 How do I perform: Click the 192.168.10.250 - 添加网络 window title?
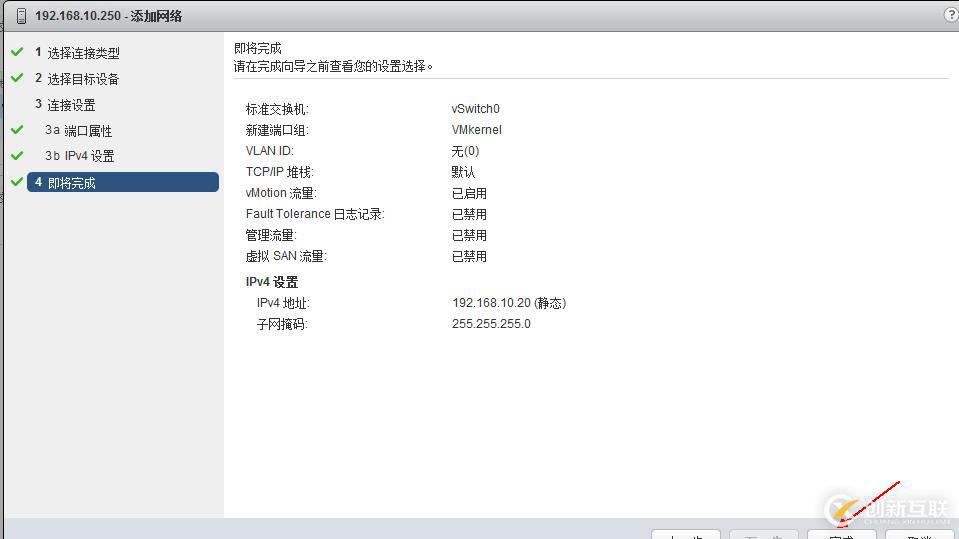[108, 16]
